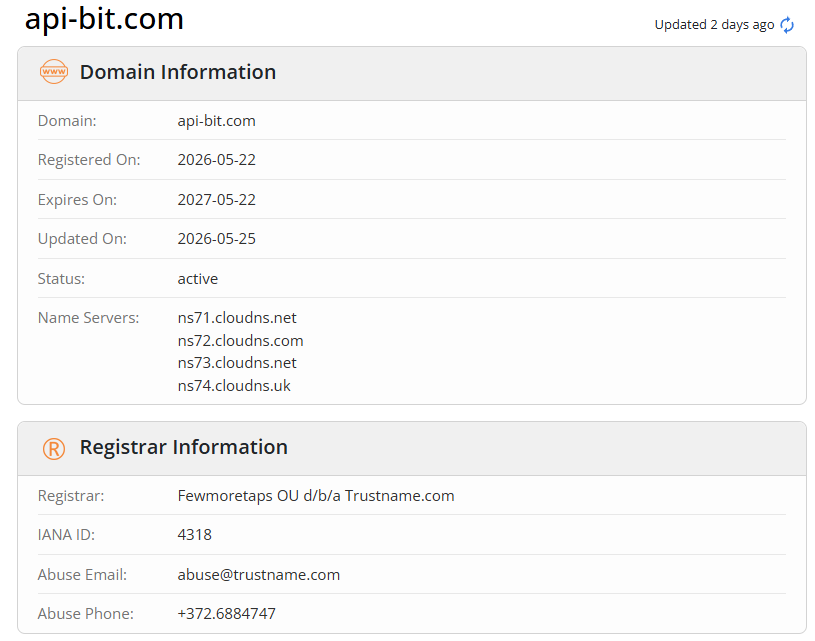
Task: Click the expiry date 2027-05-22
Action: point(216,200)
